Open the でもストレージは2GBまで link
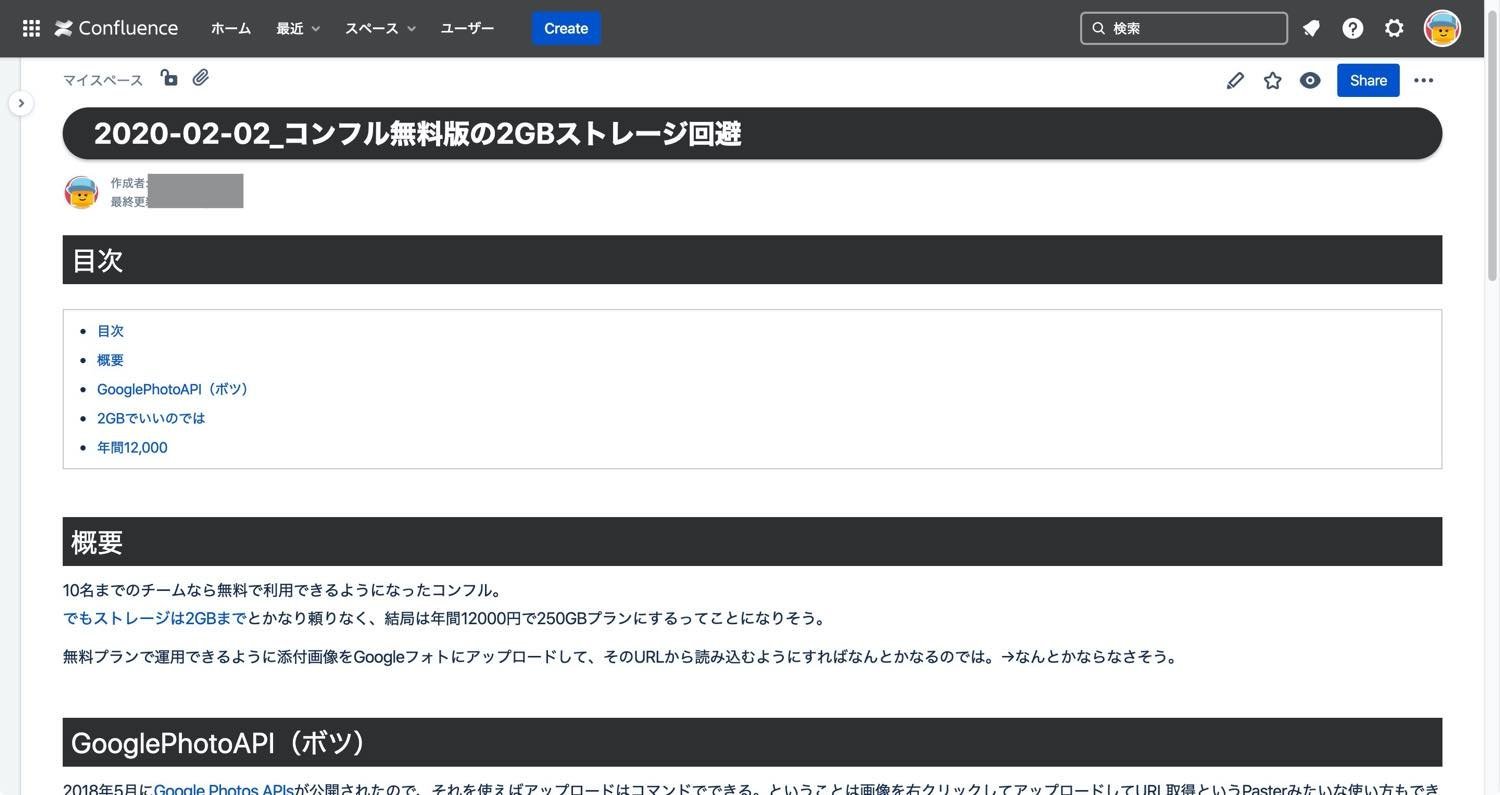This screenshot has width=1500, height=795. 155,618
